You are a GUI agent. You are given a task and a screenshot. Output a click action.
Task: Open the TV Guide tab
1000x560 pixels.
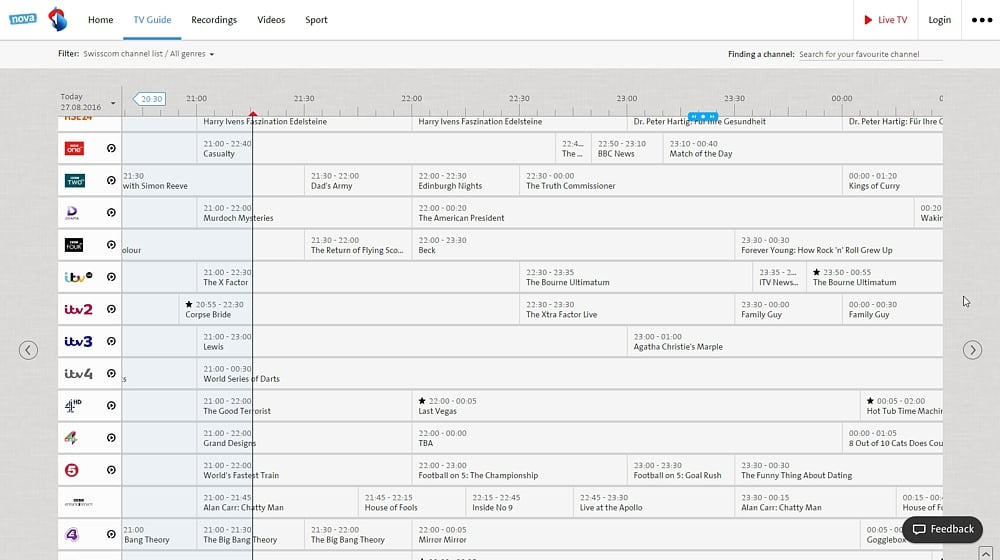pos(152,20)
